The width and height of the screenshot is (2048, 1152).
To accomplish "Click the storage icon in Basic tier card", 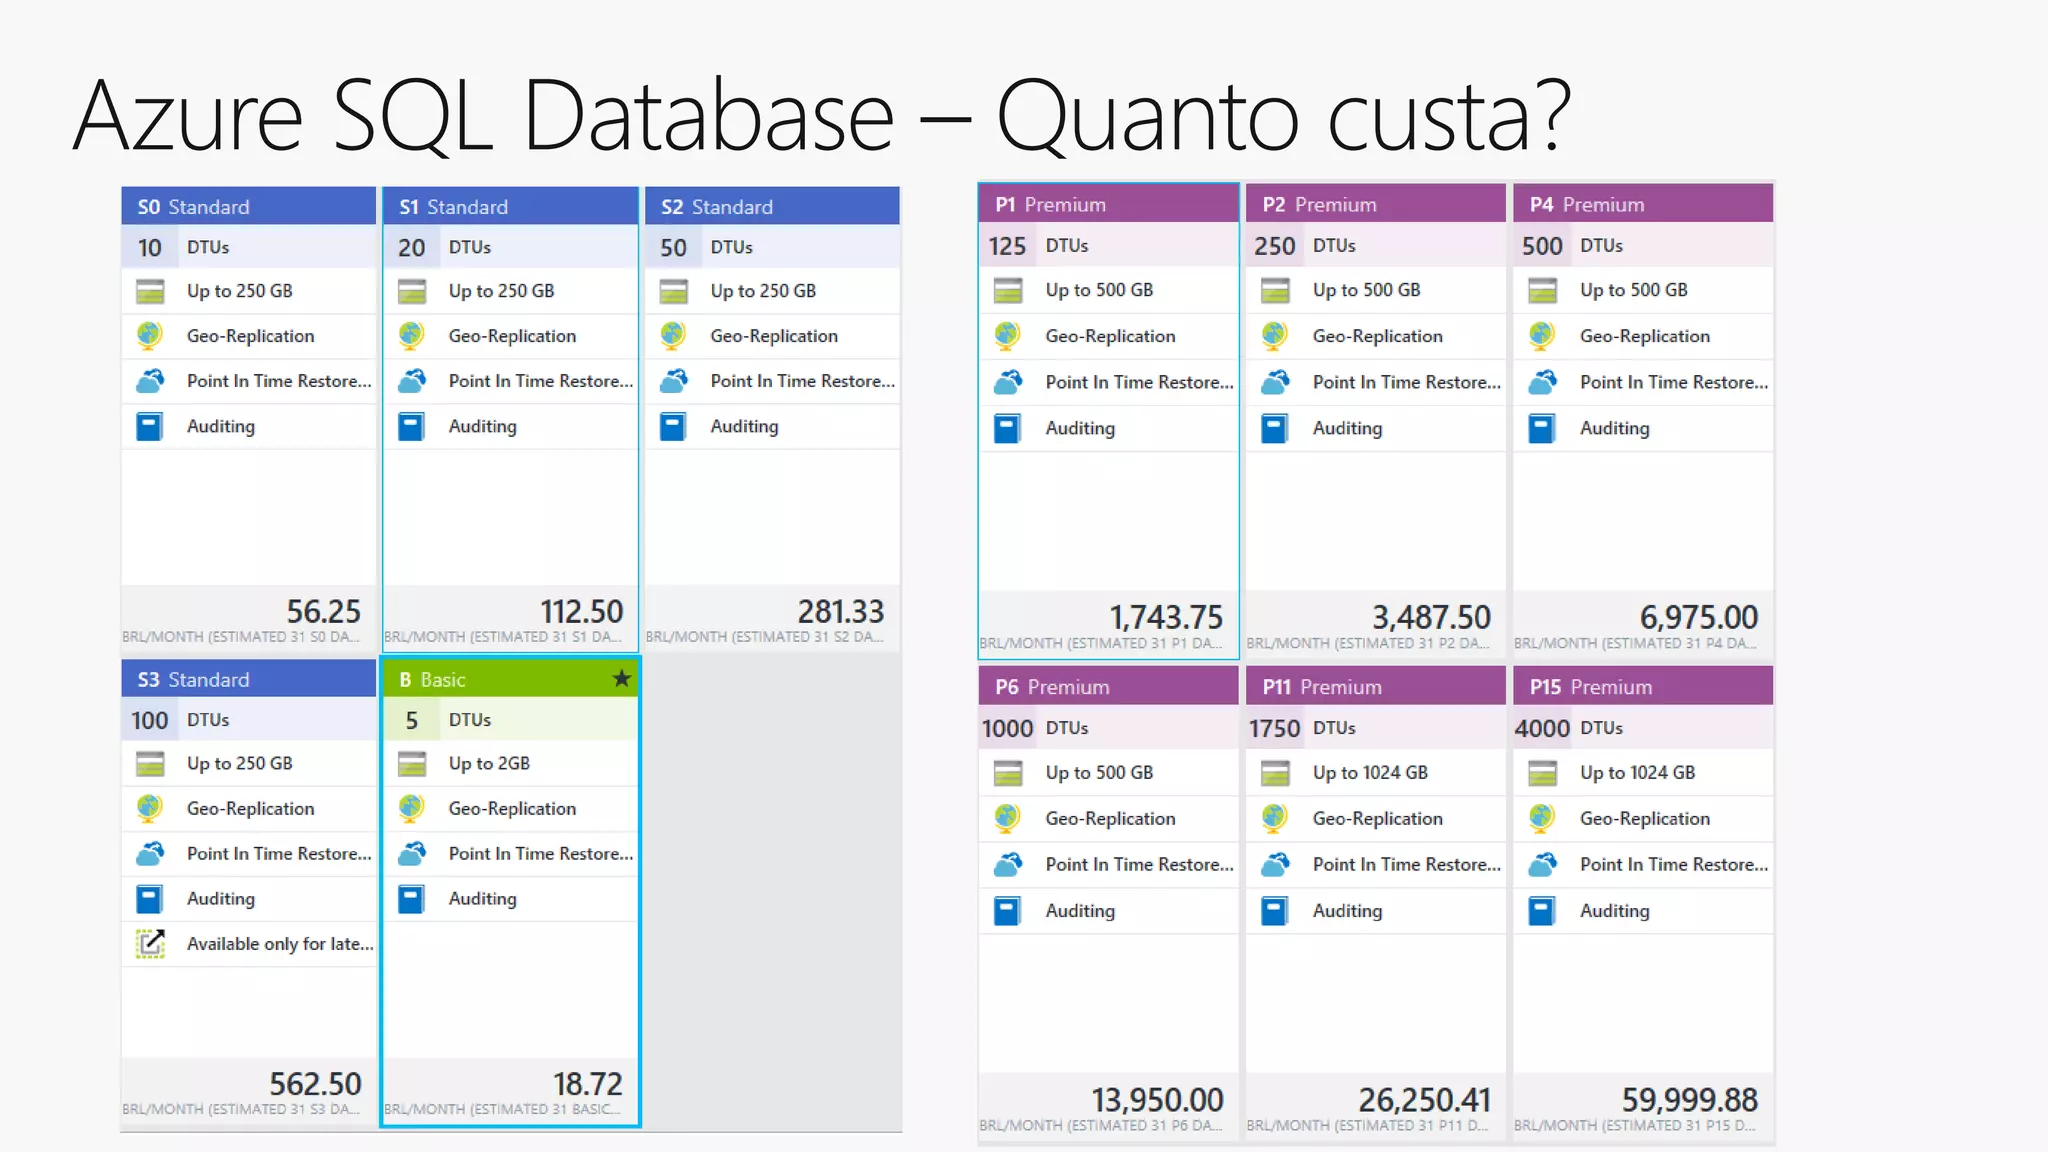I will (x=412, y=764).
